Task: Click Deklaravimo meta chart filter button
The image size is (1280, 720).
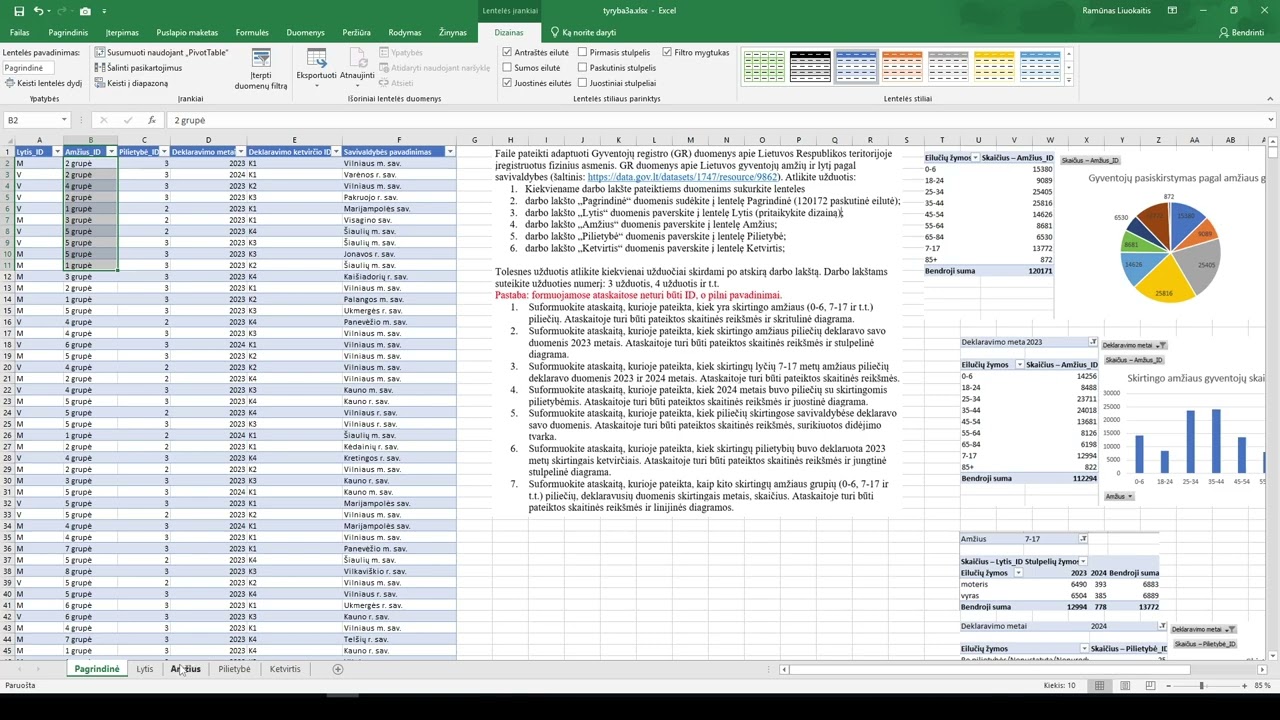Action: point(1134,345)
